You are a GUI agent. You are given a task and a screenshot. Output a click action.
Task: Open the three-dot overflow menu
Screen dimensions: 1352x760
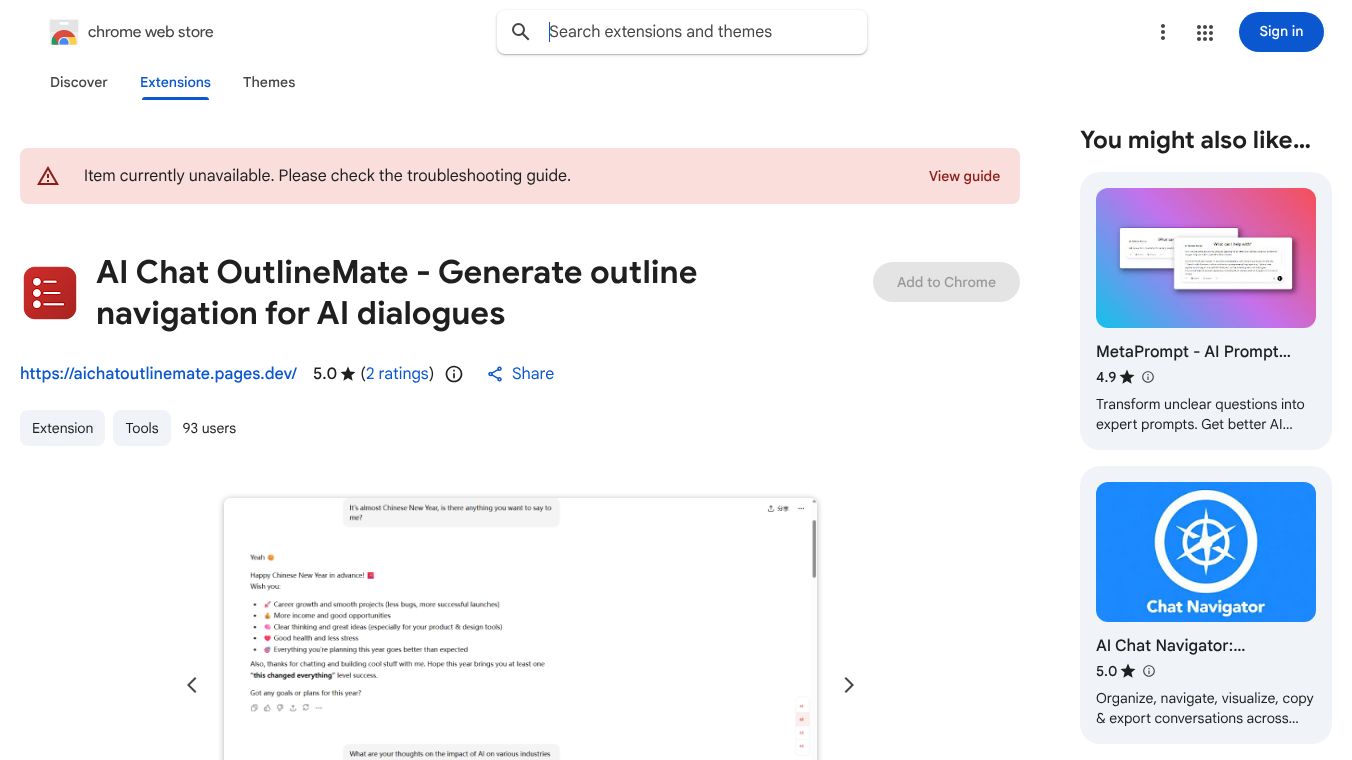(x=1162, y=31)
